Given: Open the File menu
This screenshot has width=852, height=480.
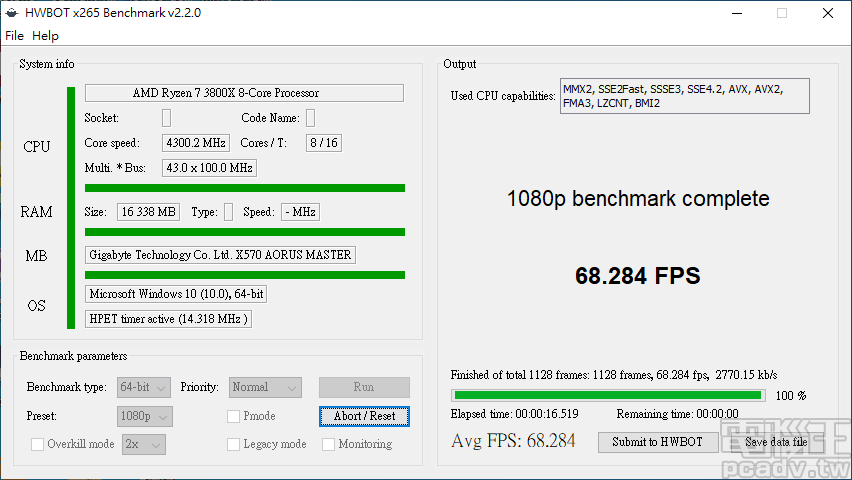Looking at the screenshot, I should (14, 36).
